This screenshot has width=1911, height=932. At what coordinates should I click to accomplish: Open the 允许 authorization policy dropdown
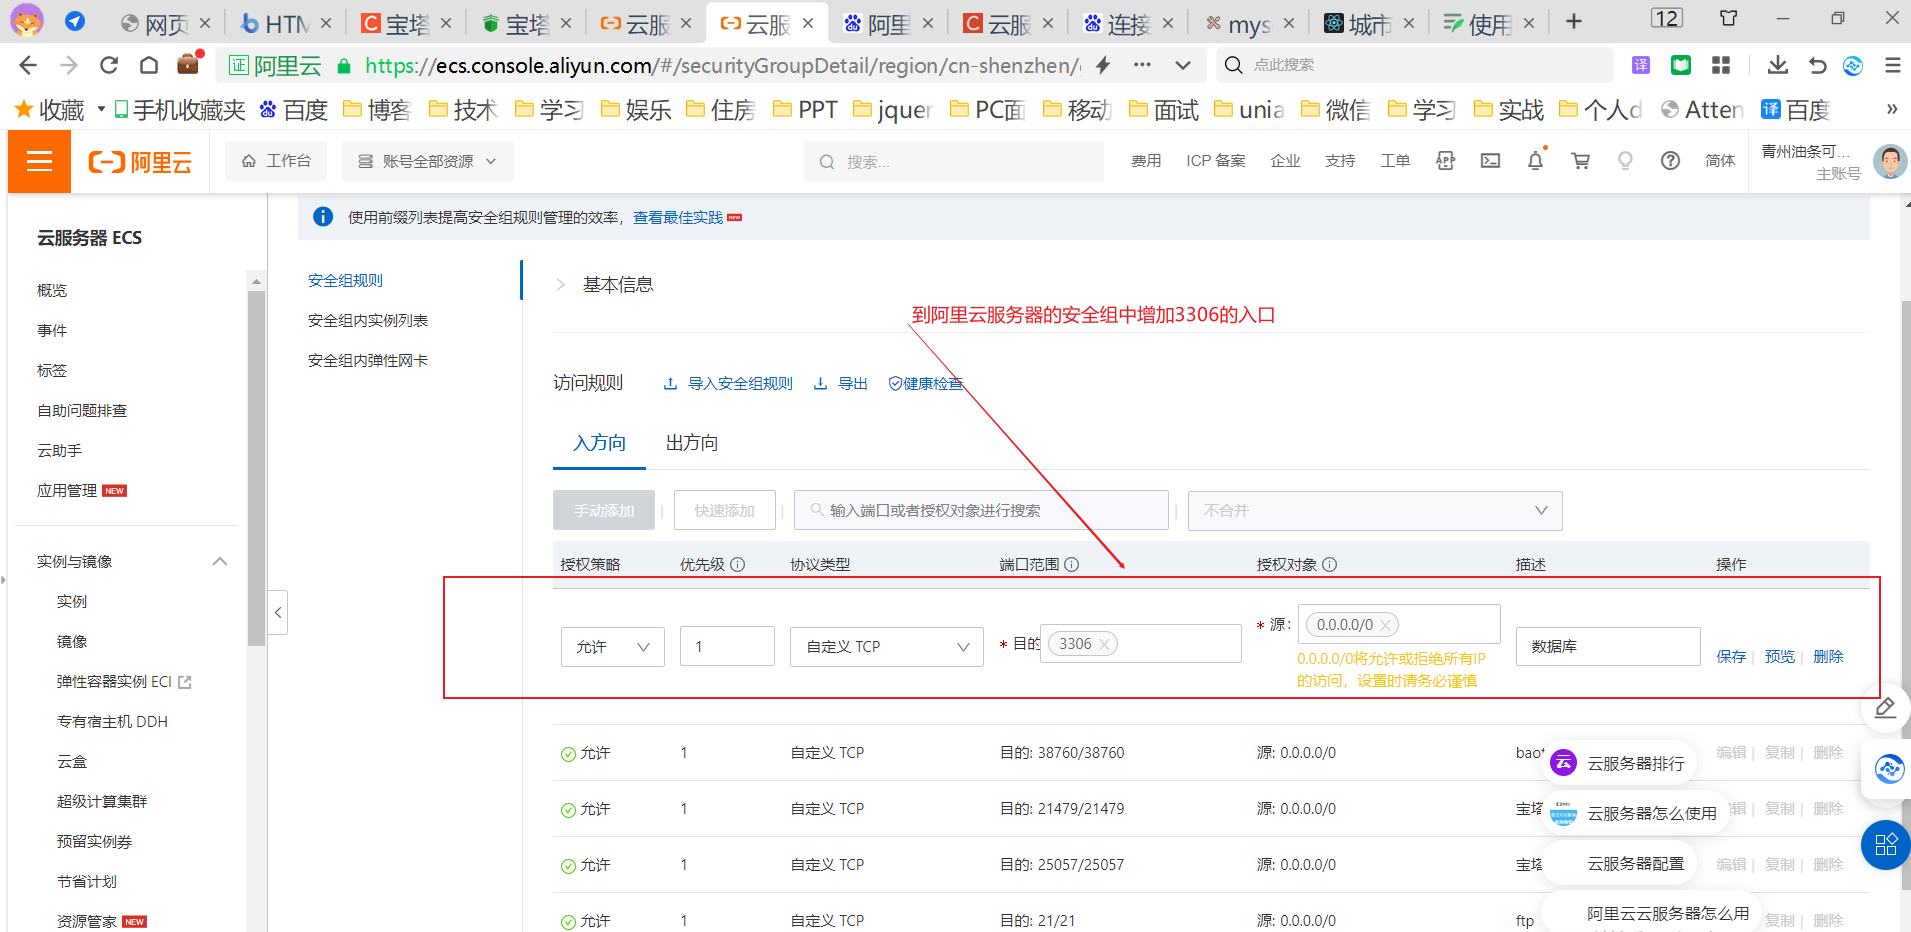[613, 647]
